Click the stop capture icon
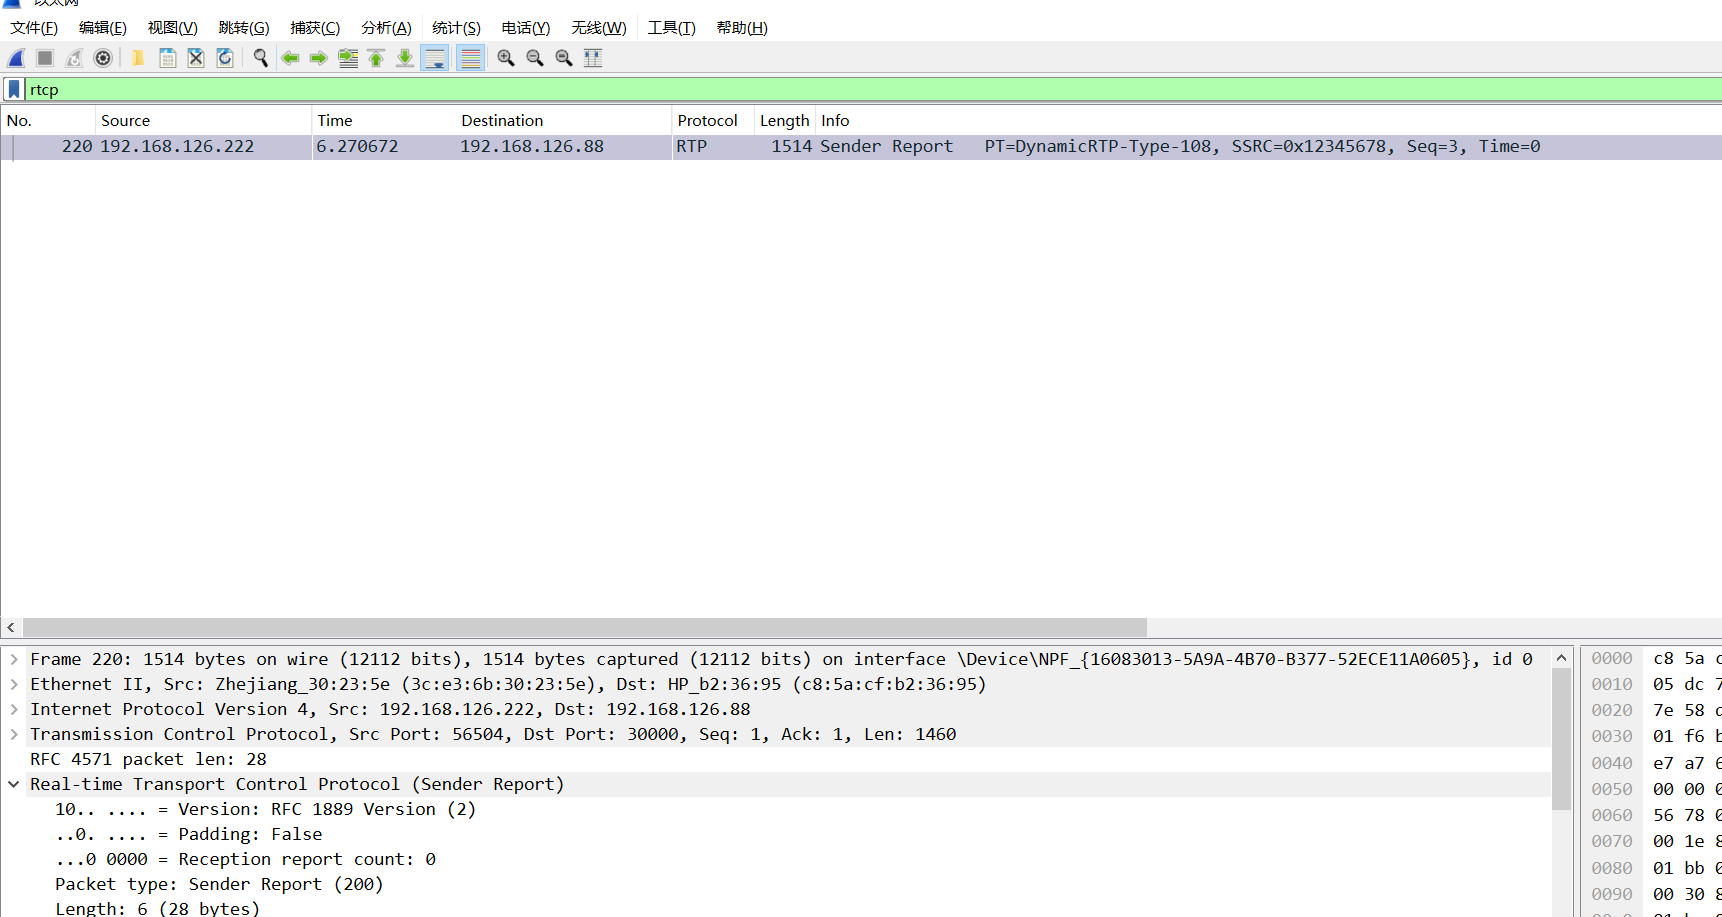This screenshot has width=1722, height=917. coord(45,57)
